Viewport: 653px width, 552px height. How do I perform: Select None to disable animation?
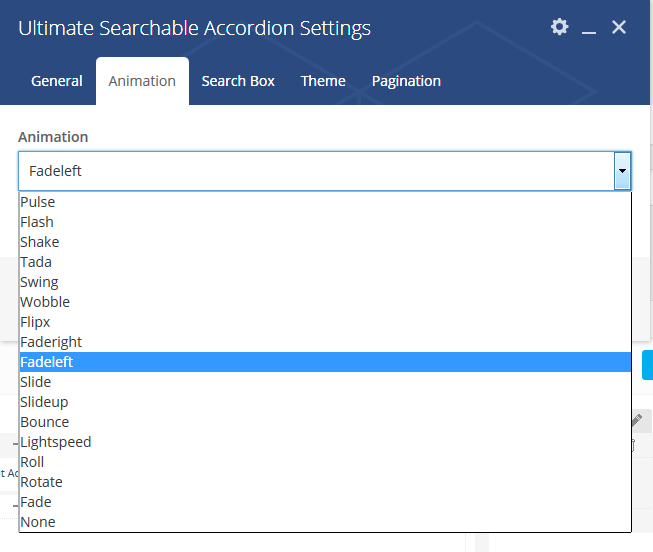[x=38, y=522]
